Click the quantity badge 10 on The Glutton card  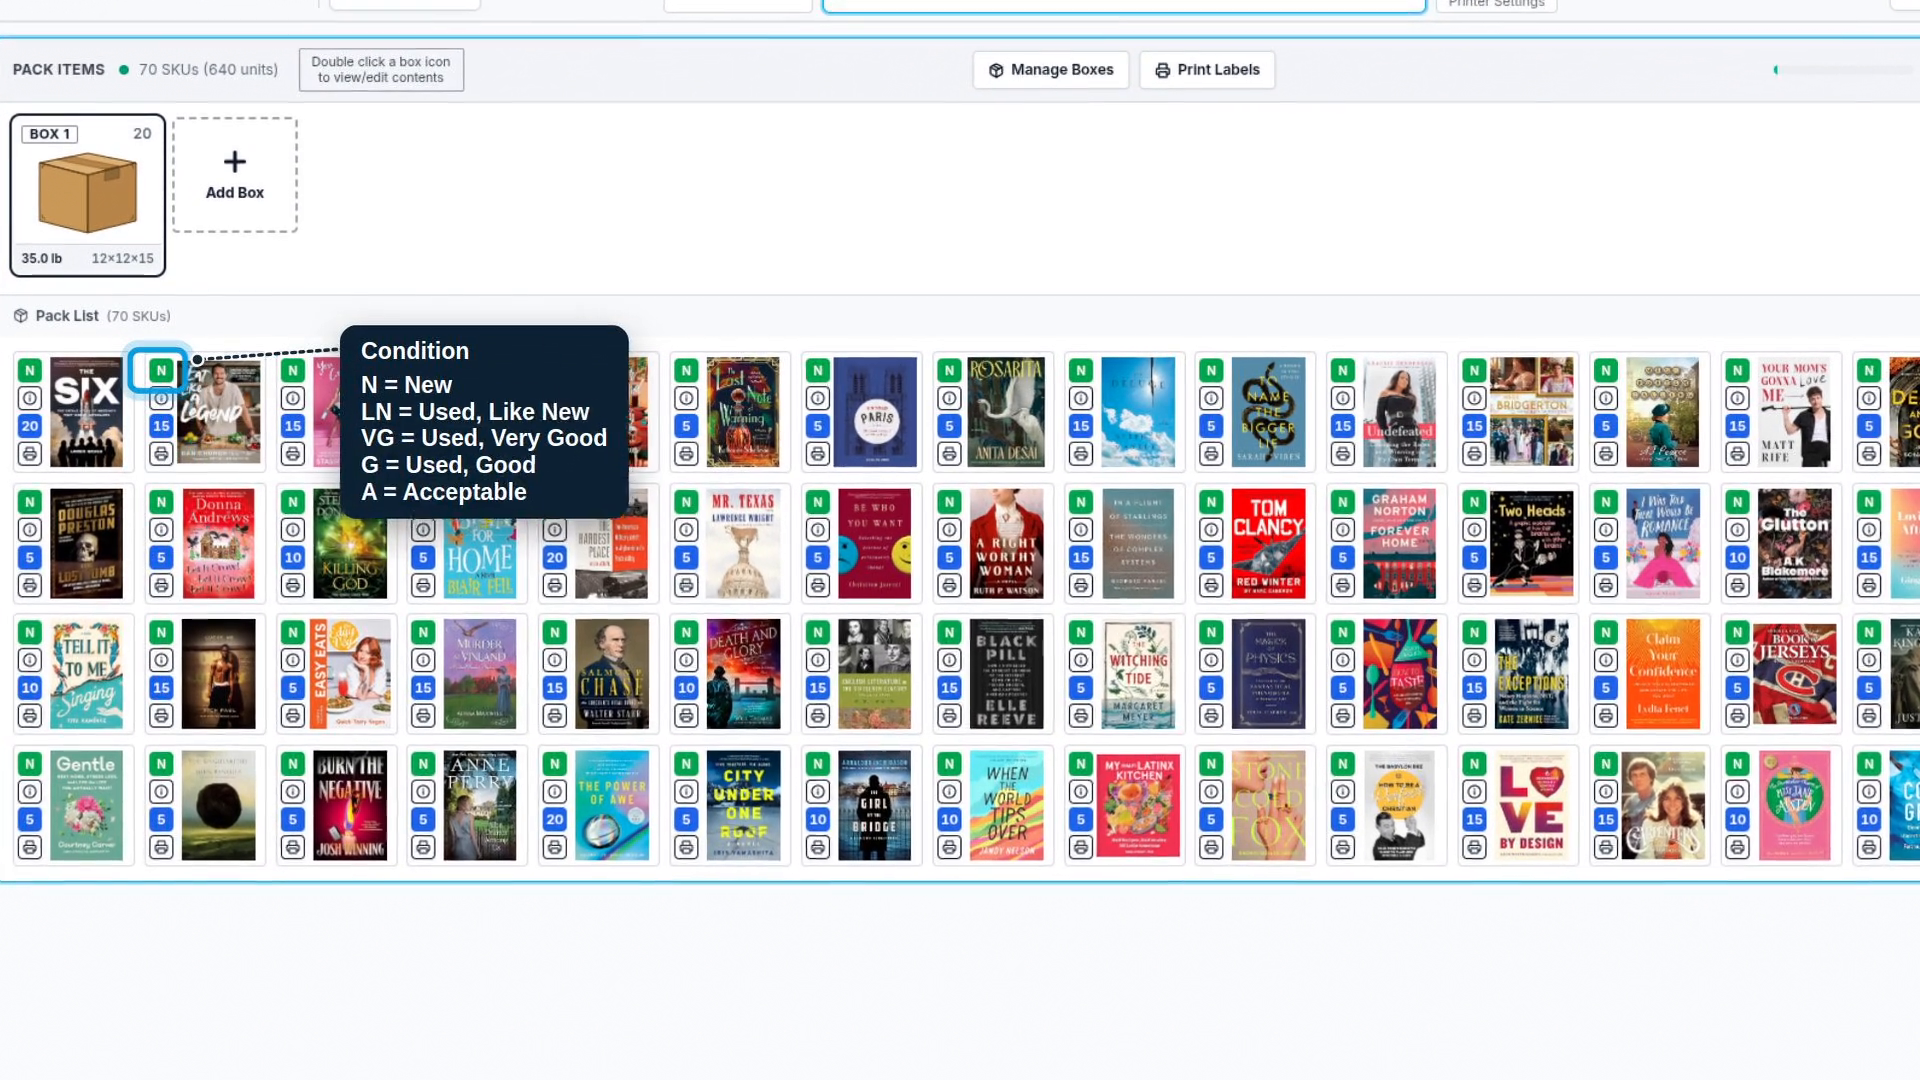pyautogui.click(x=1737, y=557)
